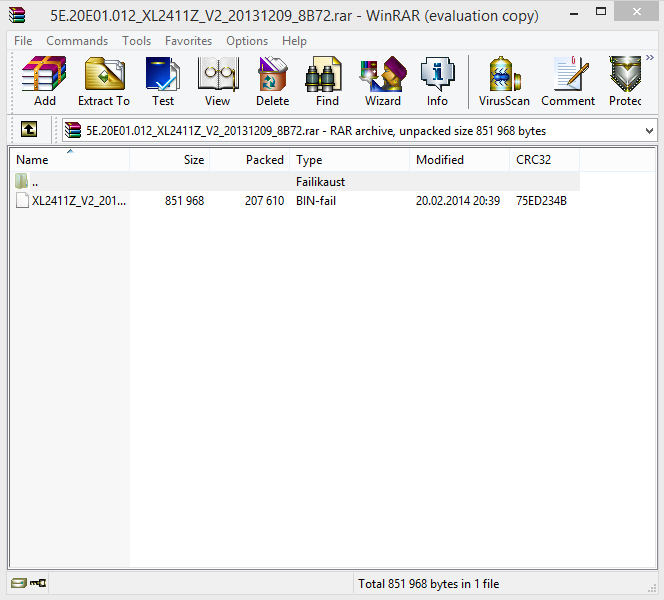Image resolution: width=664 pixels, height=600 pixels.
Task: Sort by the Size column header
Action: (x=169, y=160)
